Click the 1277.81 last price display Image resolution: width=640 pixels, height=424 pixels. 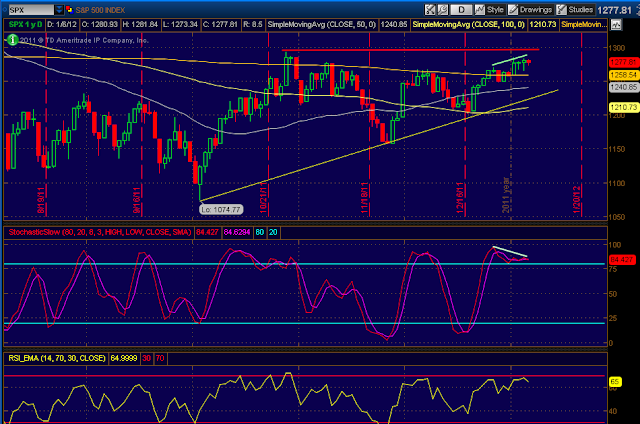coord(615,10)
